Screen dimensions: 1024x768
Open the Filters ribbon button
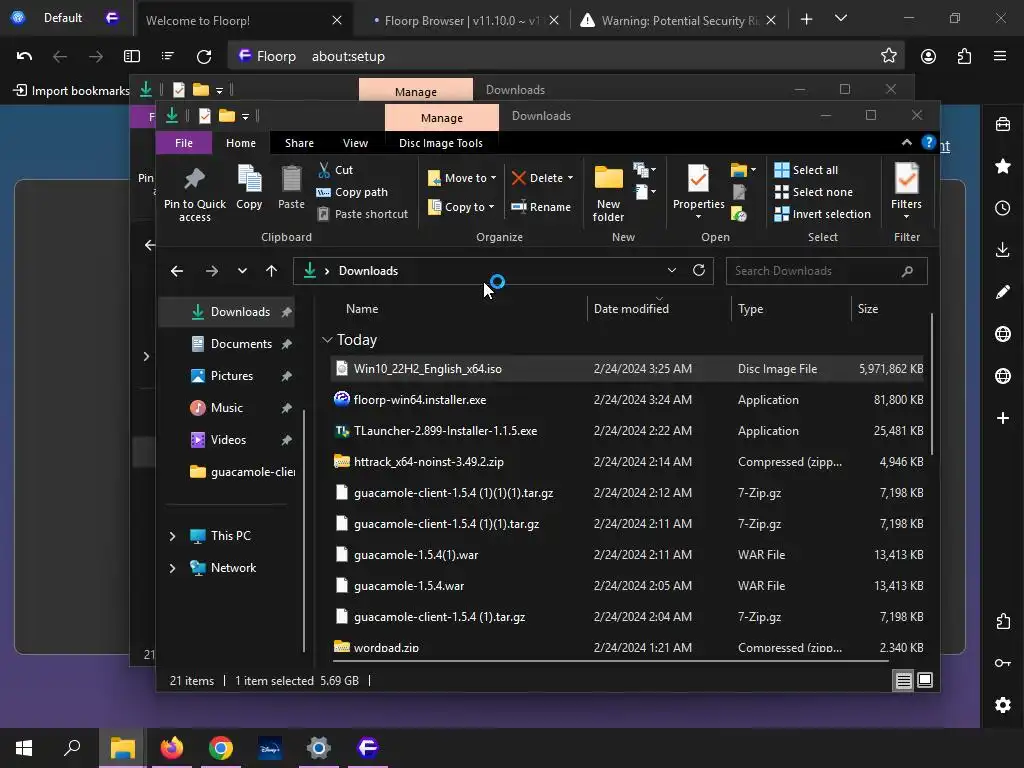coord(906,191)
